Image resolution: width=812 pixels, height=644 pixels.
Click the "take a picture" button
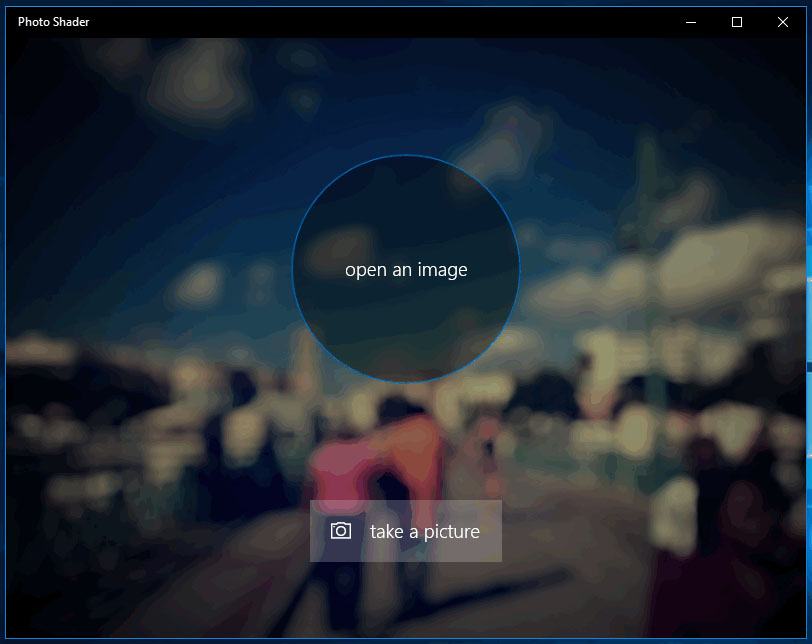click(405, 531)
